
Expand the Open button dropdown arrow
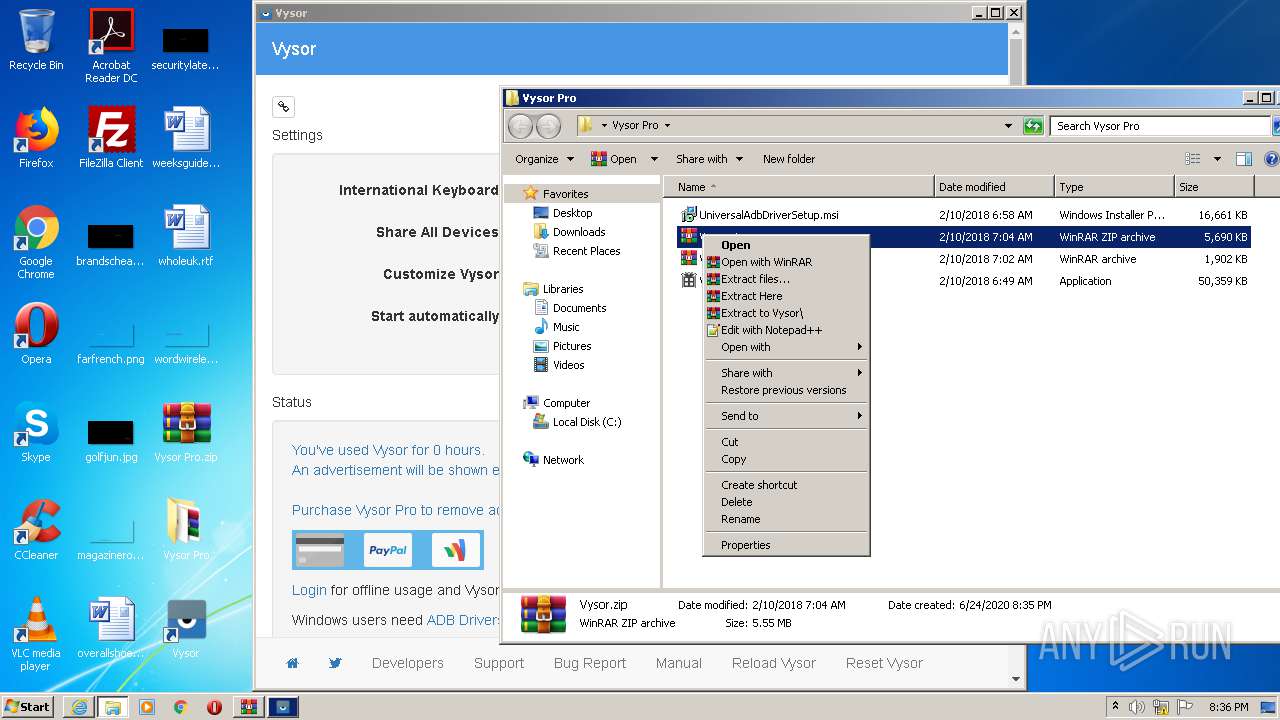[x=654, y=159]
